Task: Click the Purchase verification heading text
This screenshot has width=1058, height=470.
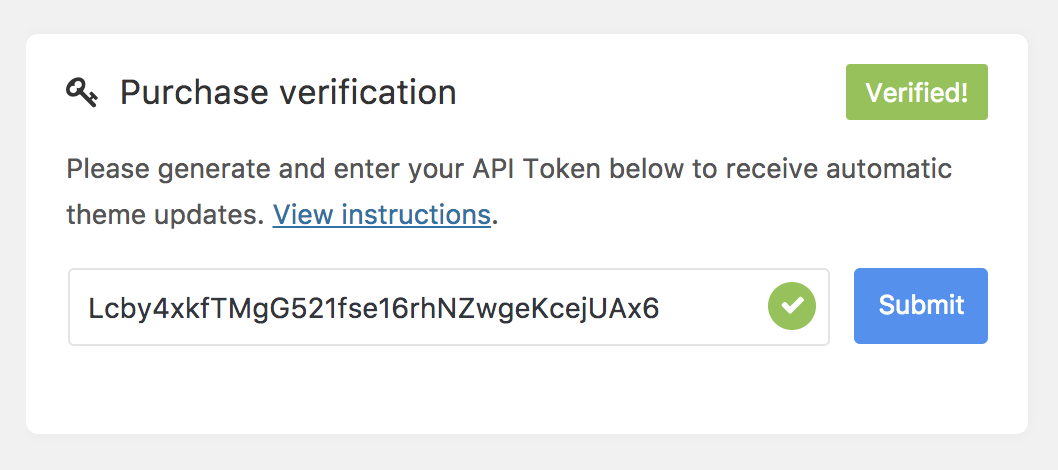Action: click(x=288, y=92)
